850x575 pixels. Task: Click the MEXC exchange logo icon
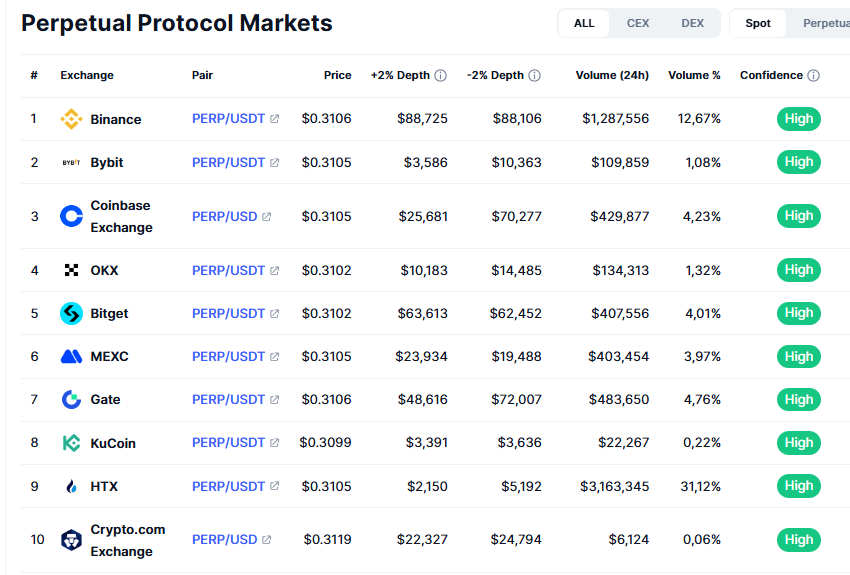coord(71,356)
